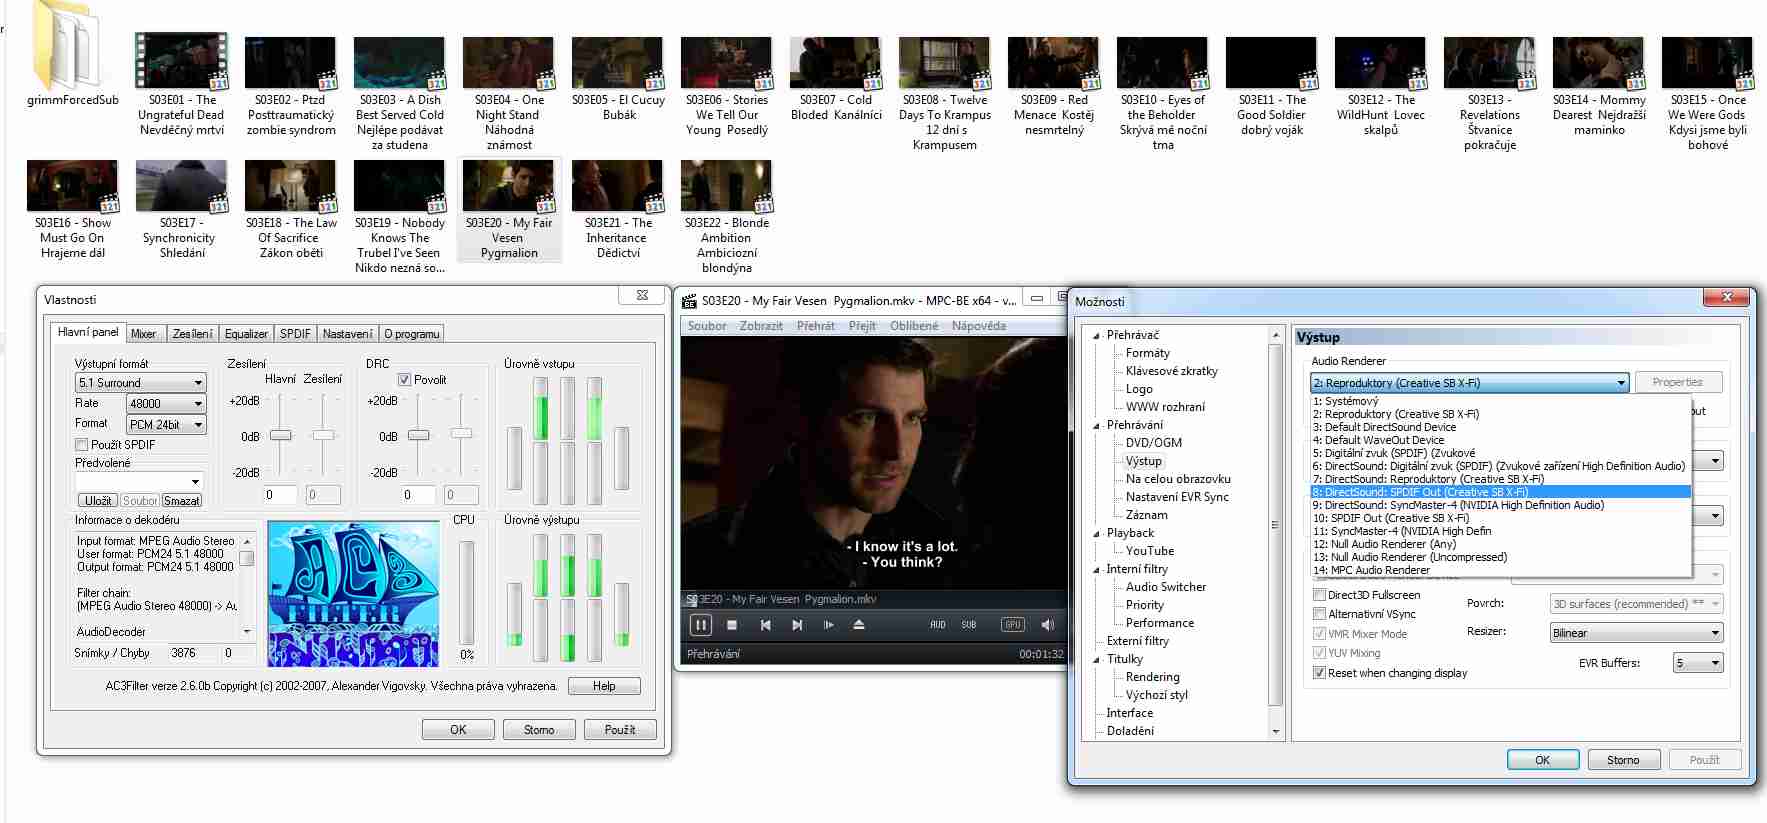Select Audio Switcher in options tree
Viewport: 1767px width, 823px height.
[1165, 587]
